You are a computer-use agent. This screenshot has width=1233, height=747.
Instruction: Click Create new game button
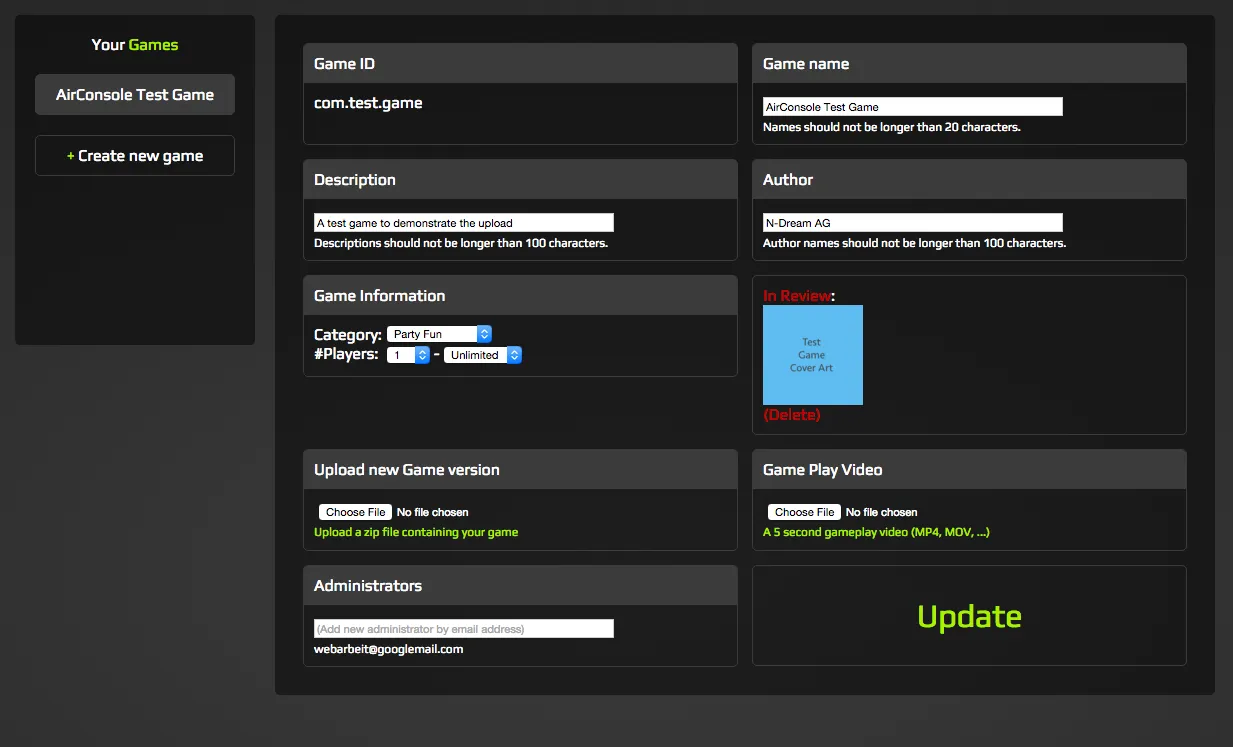tap(135, 156)
